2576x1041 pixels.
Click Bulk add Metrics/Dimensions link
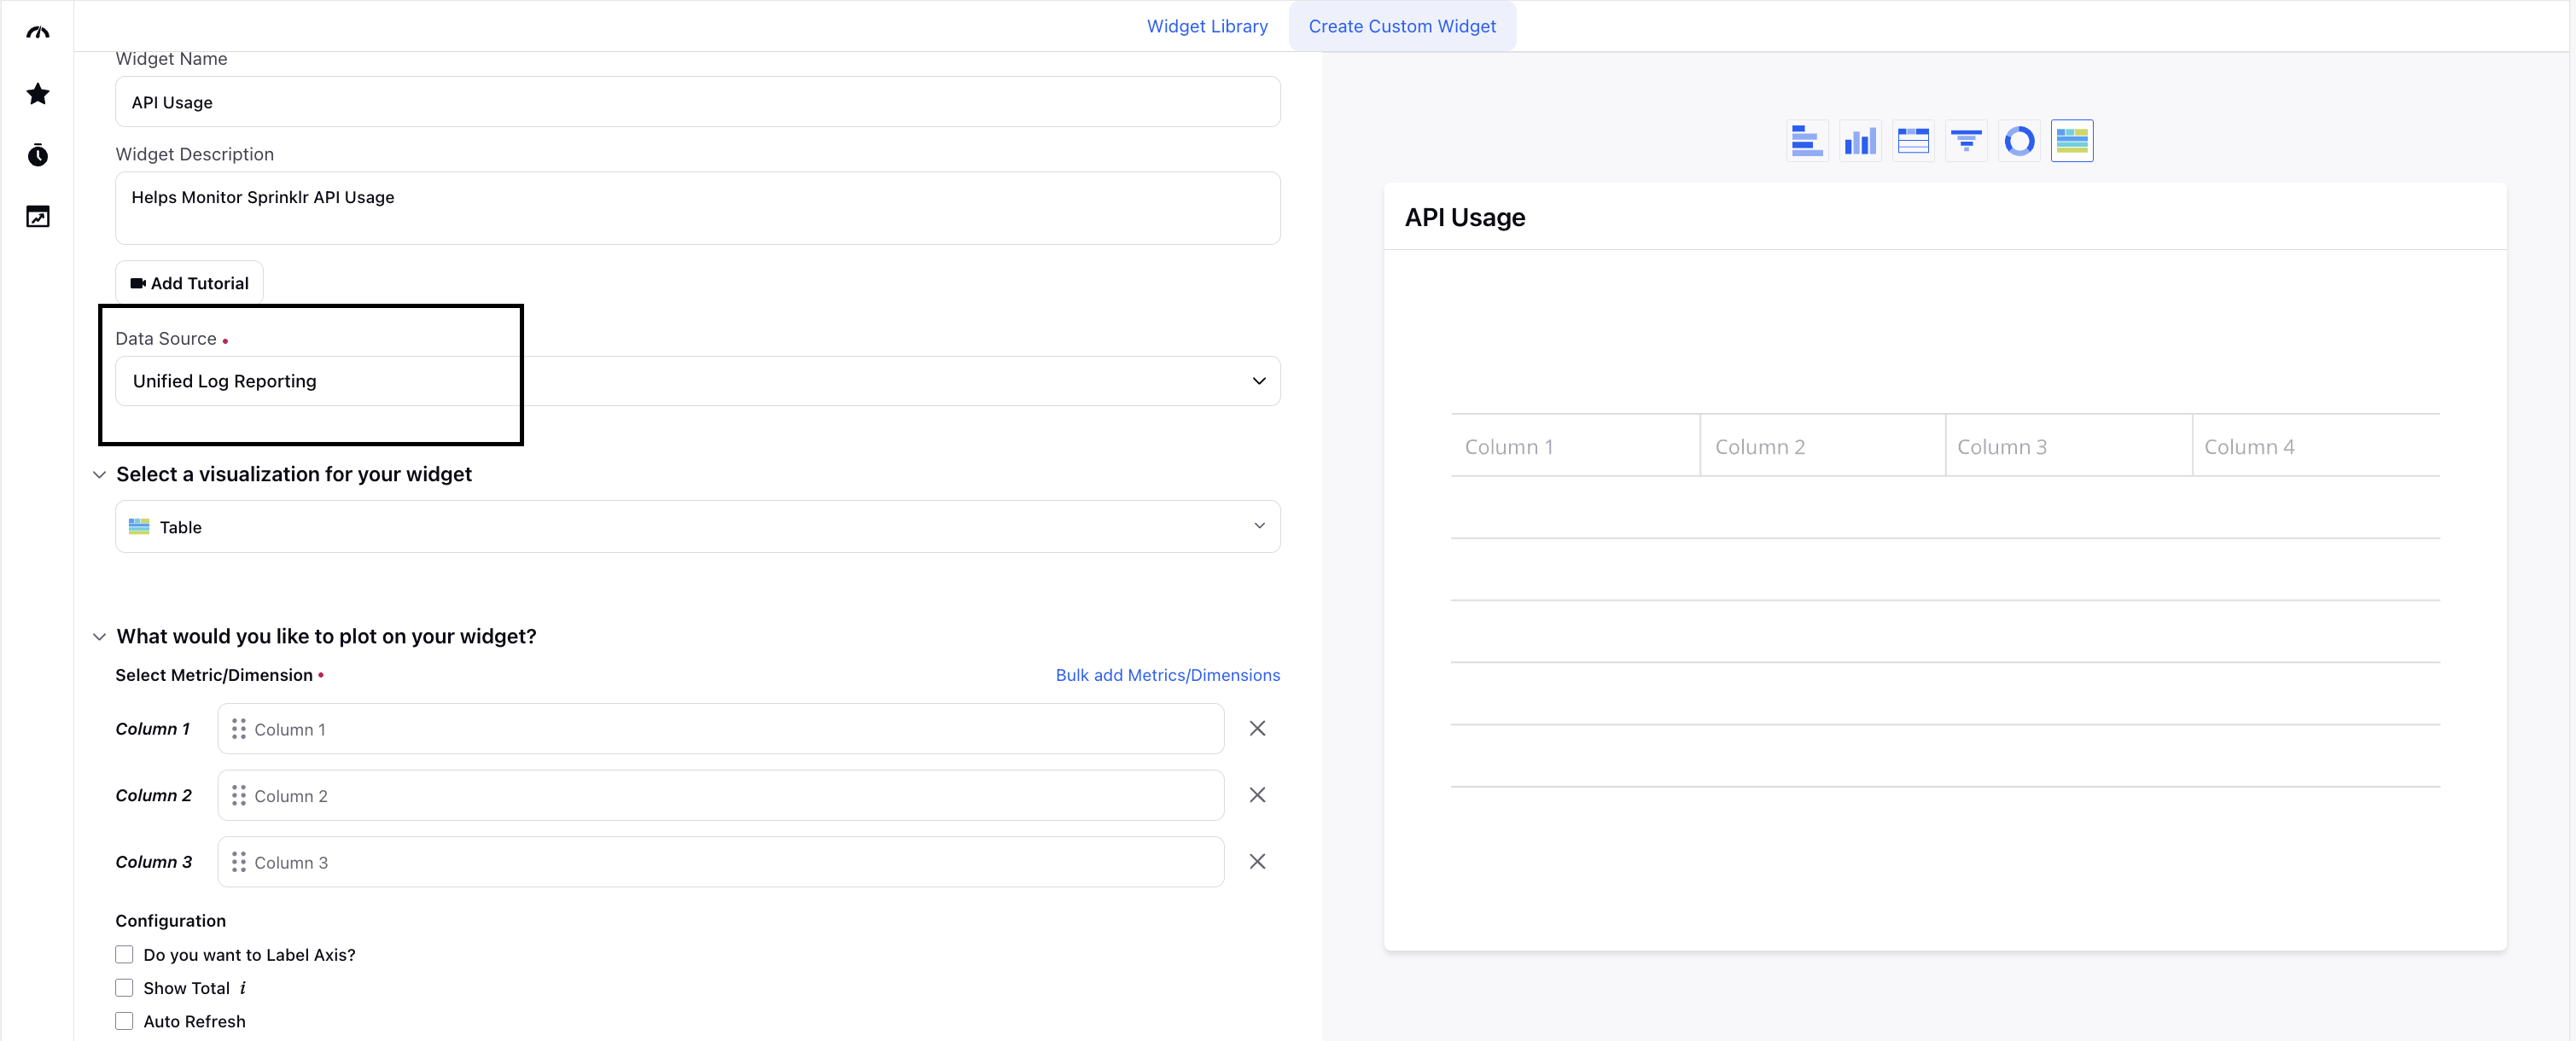pyautogui.click(x=1167, y=675)
